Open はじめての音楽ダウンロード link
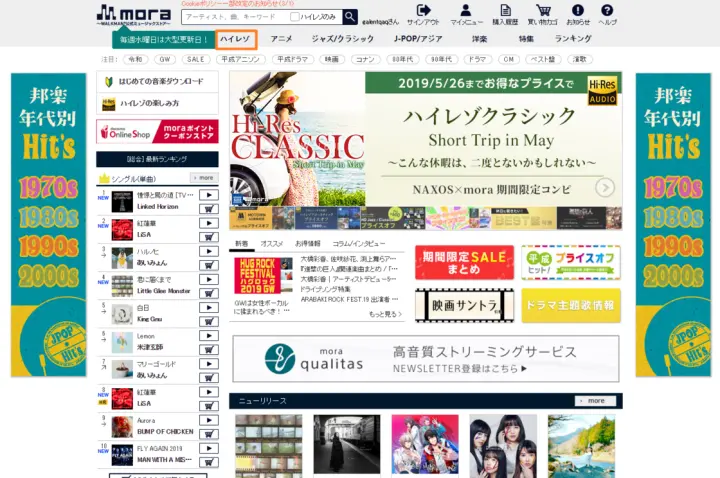The height and width of the screenshot is (478, 720). tap(158, 81)
